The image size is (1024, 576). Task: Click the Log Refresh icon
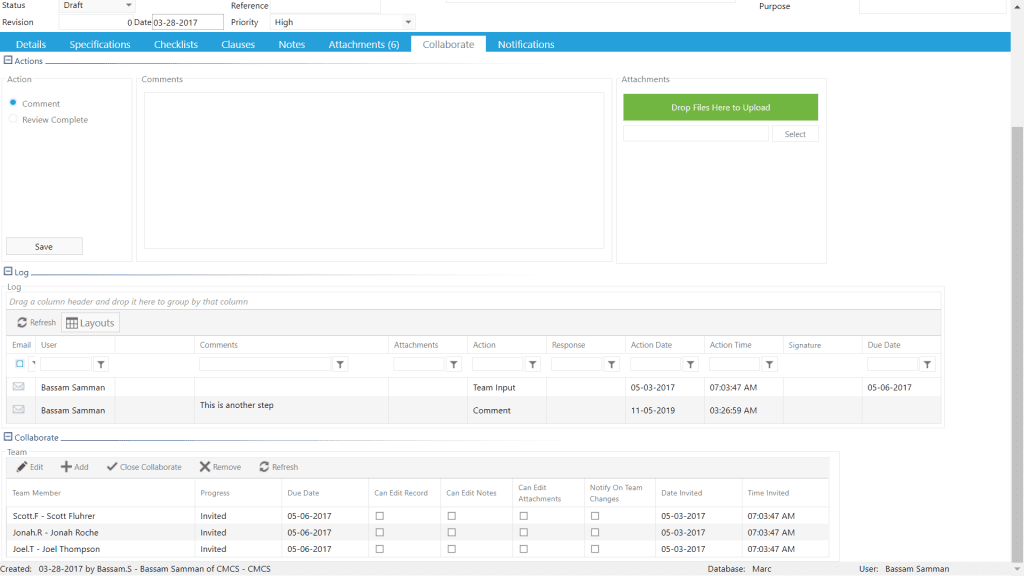coord(22,323)
